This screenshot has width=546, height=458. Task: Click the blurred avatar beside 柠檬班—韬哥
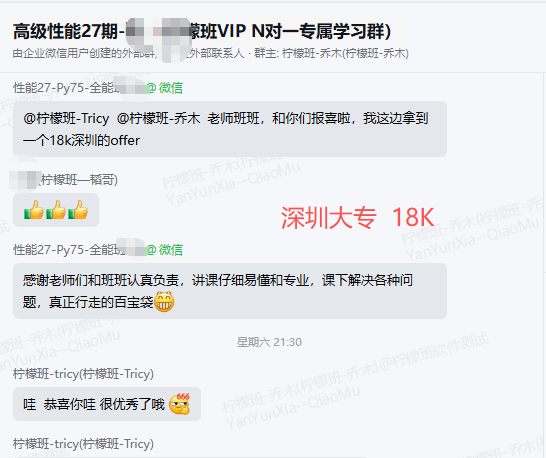[23, 180]
